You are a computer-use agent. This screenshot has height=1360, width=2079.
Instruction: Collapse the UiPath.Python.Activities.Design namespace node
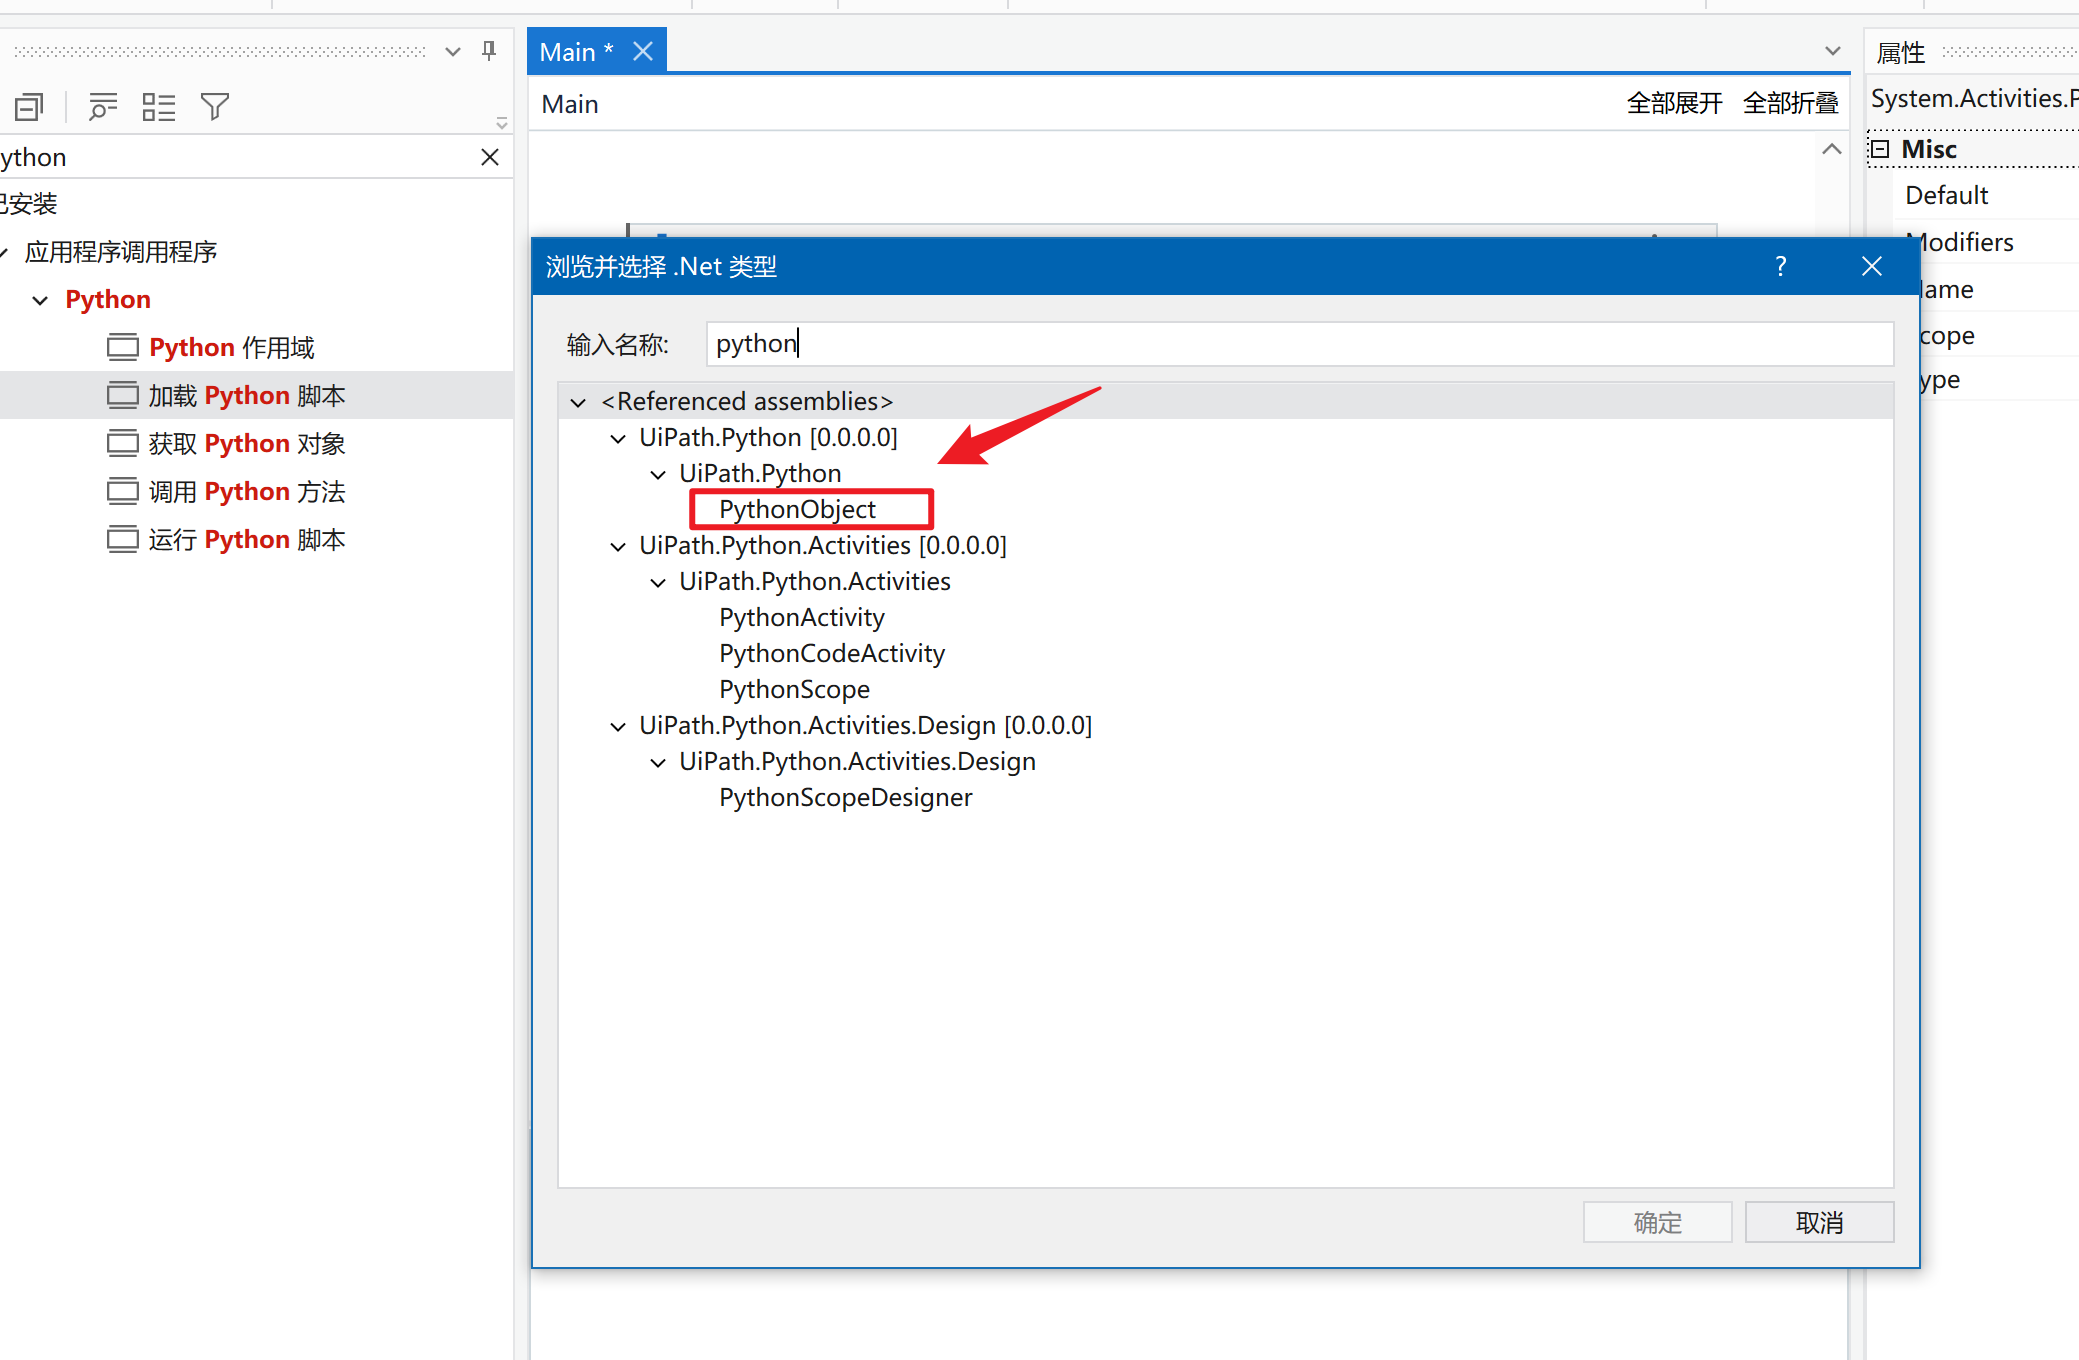click(658, 762)
